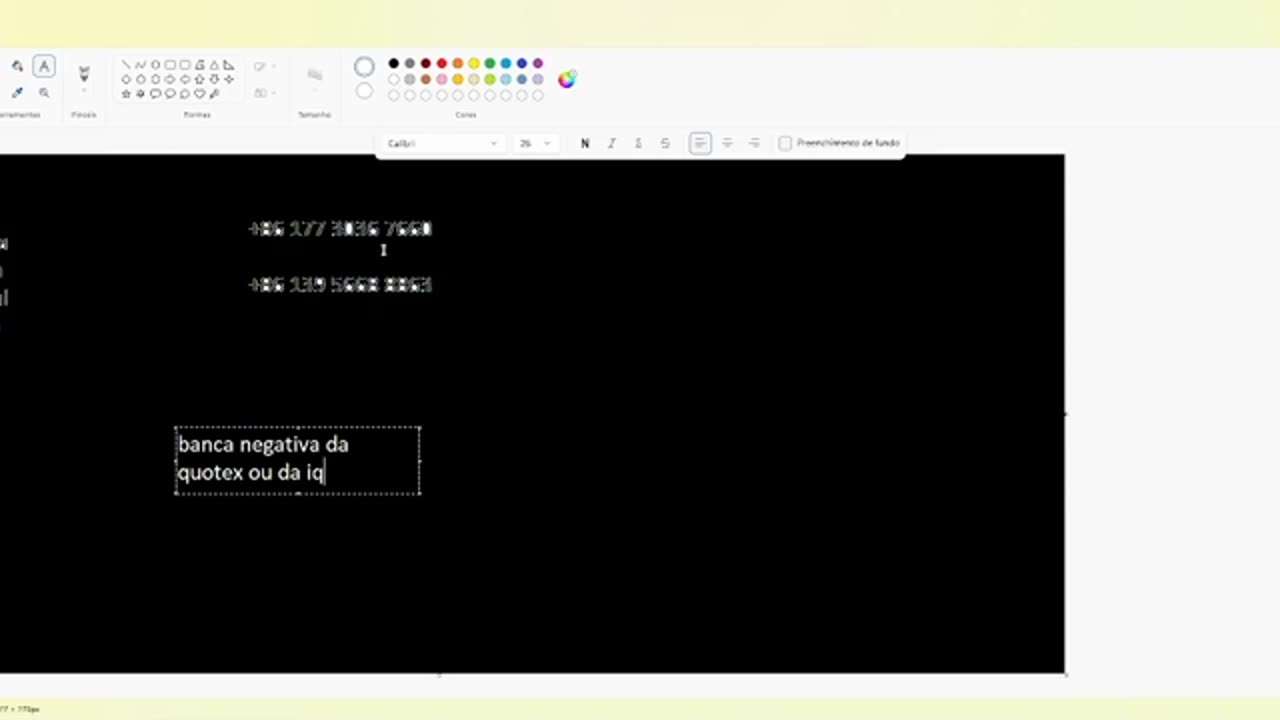Viewport: 1280px width, 720px height.
Task: Pick the red color swatch
Action: point(441,63)
